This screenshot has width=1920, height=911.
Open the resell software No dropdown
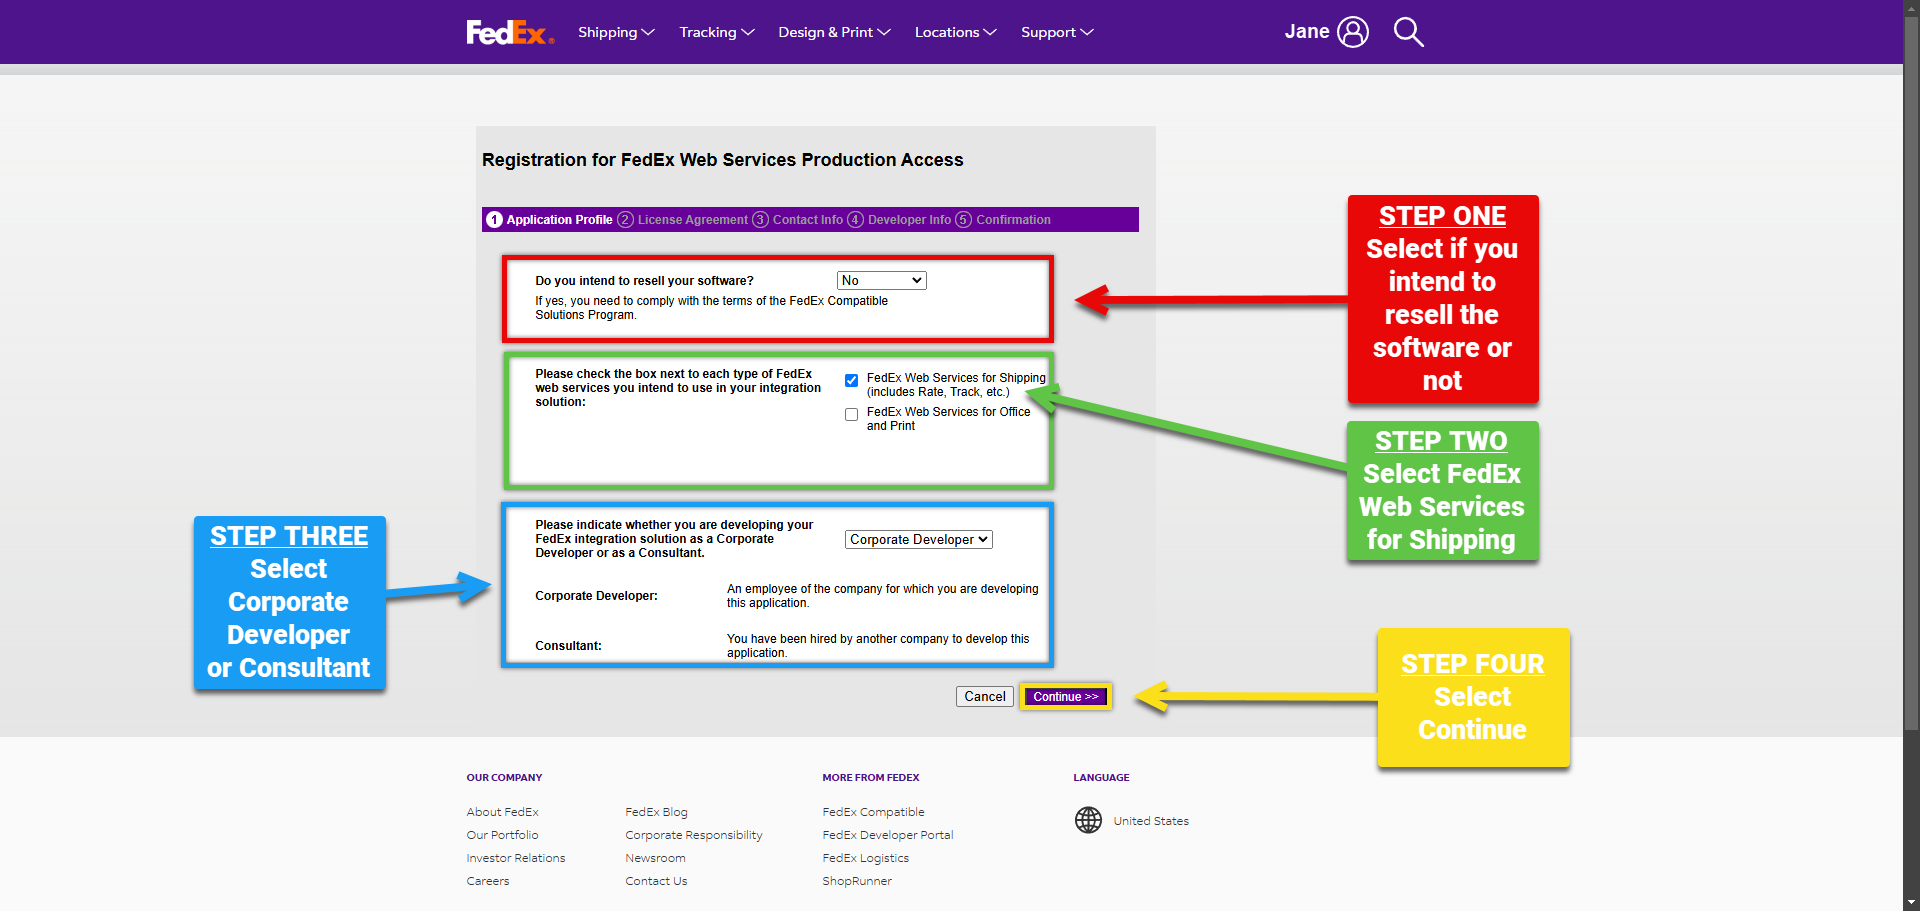[x=881, y=281]
